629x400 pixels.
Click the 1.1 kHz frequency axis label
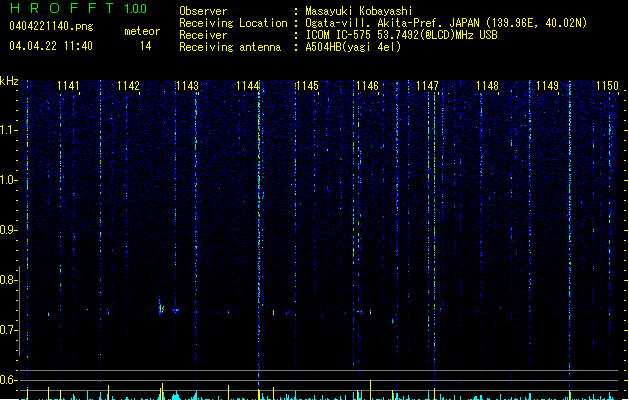[7, 130]
